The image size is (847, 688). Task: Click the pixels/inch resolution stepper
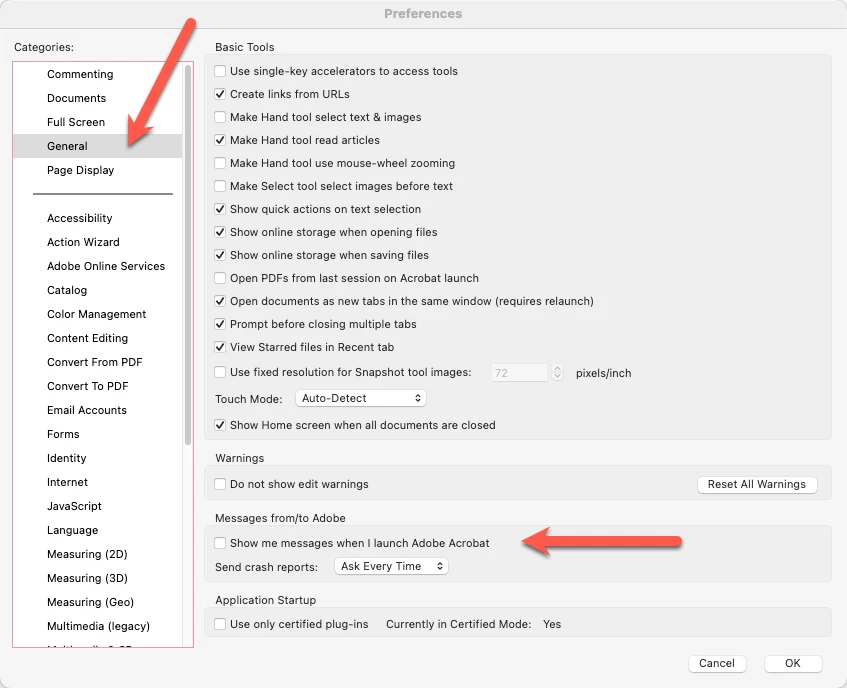coord(557,373)
